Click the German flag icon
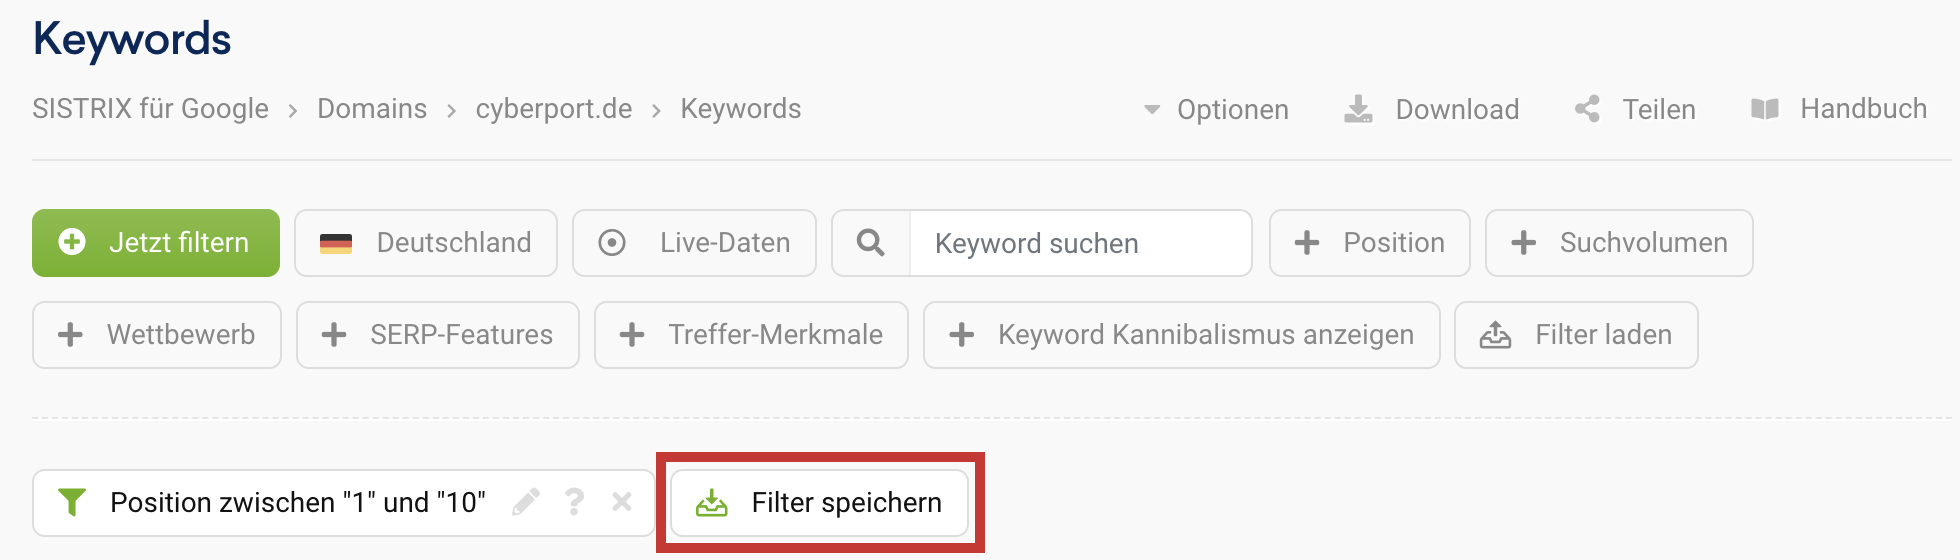 click(336, 243)
